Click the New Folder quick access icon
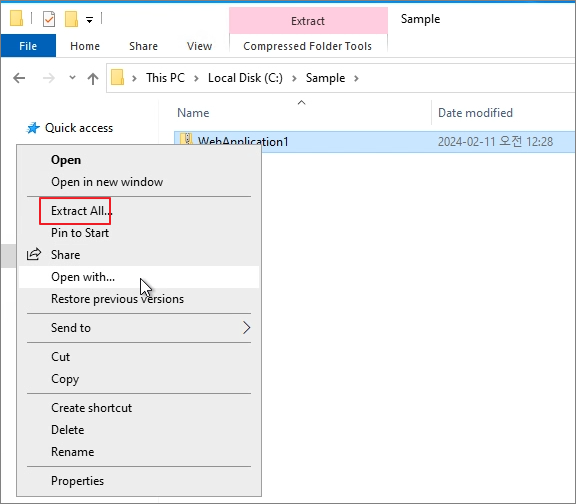576x504 pixels. pos(71,19)
